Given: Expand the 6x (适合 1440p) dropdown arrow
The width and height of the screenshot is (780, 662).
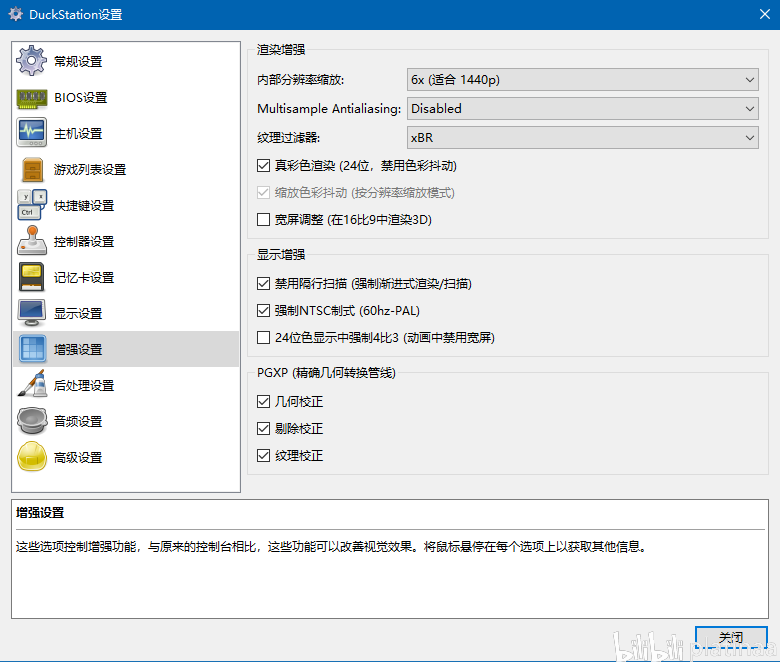Looking at the screenshot, I should coord(750,80).
